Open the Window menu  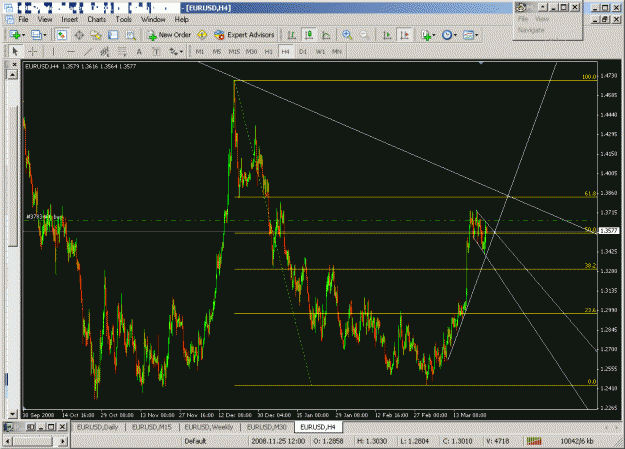tap(153, 19)
